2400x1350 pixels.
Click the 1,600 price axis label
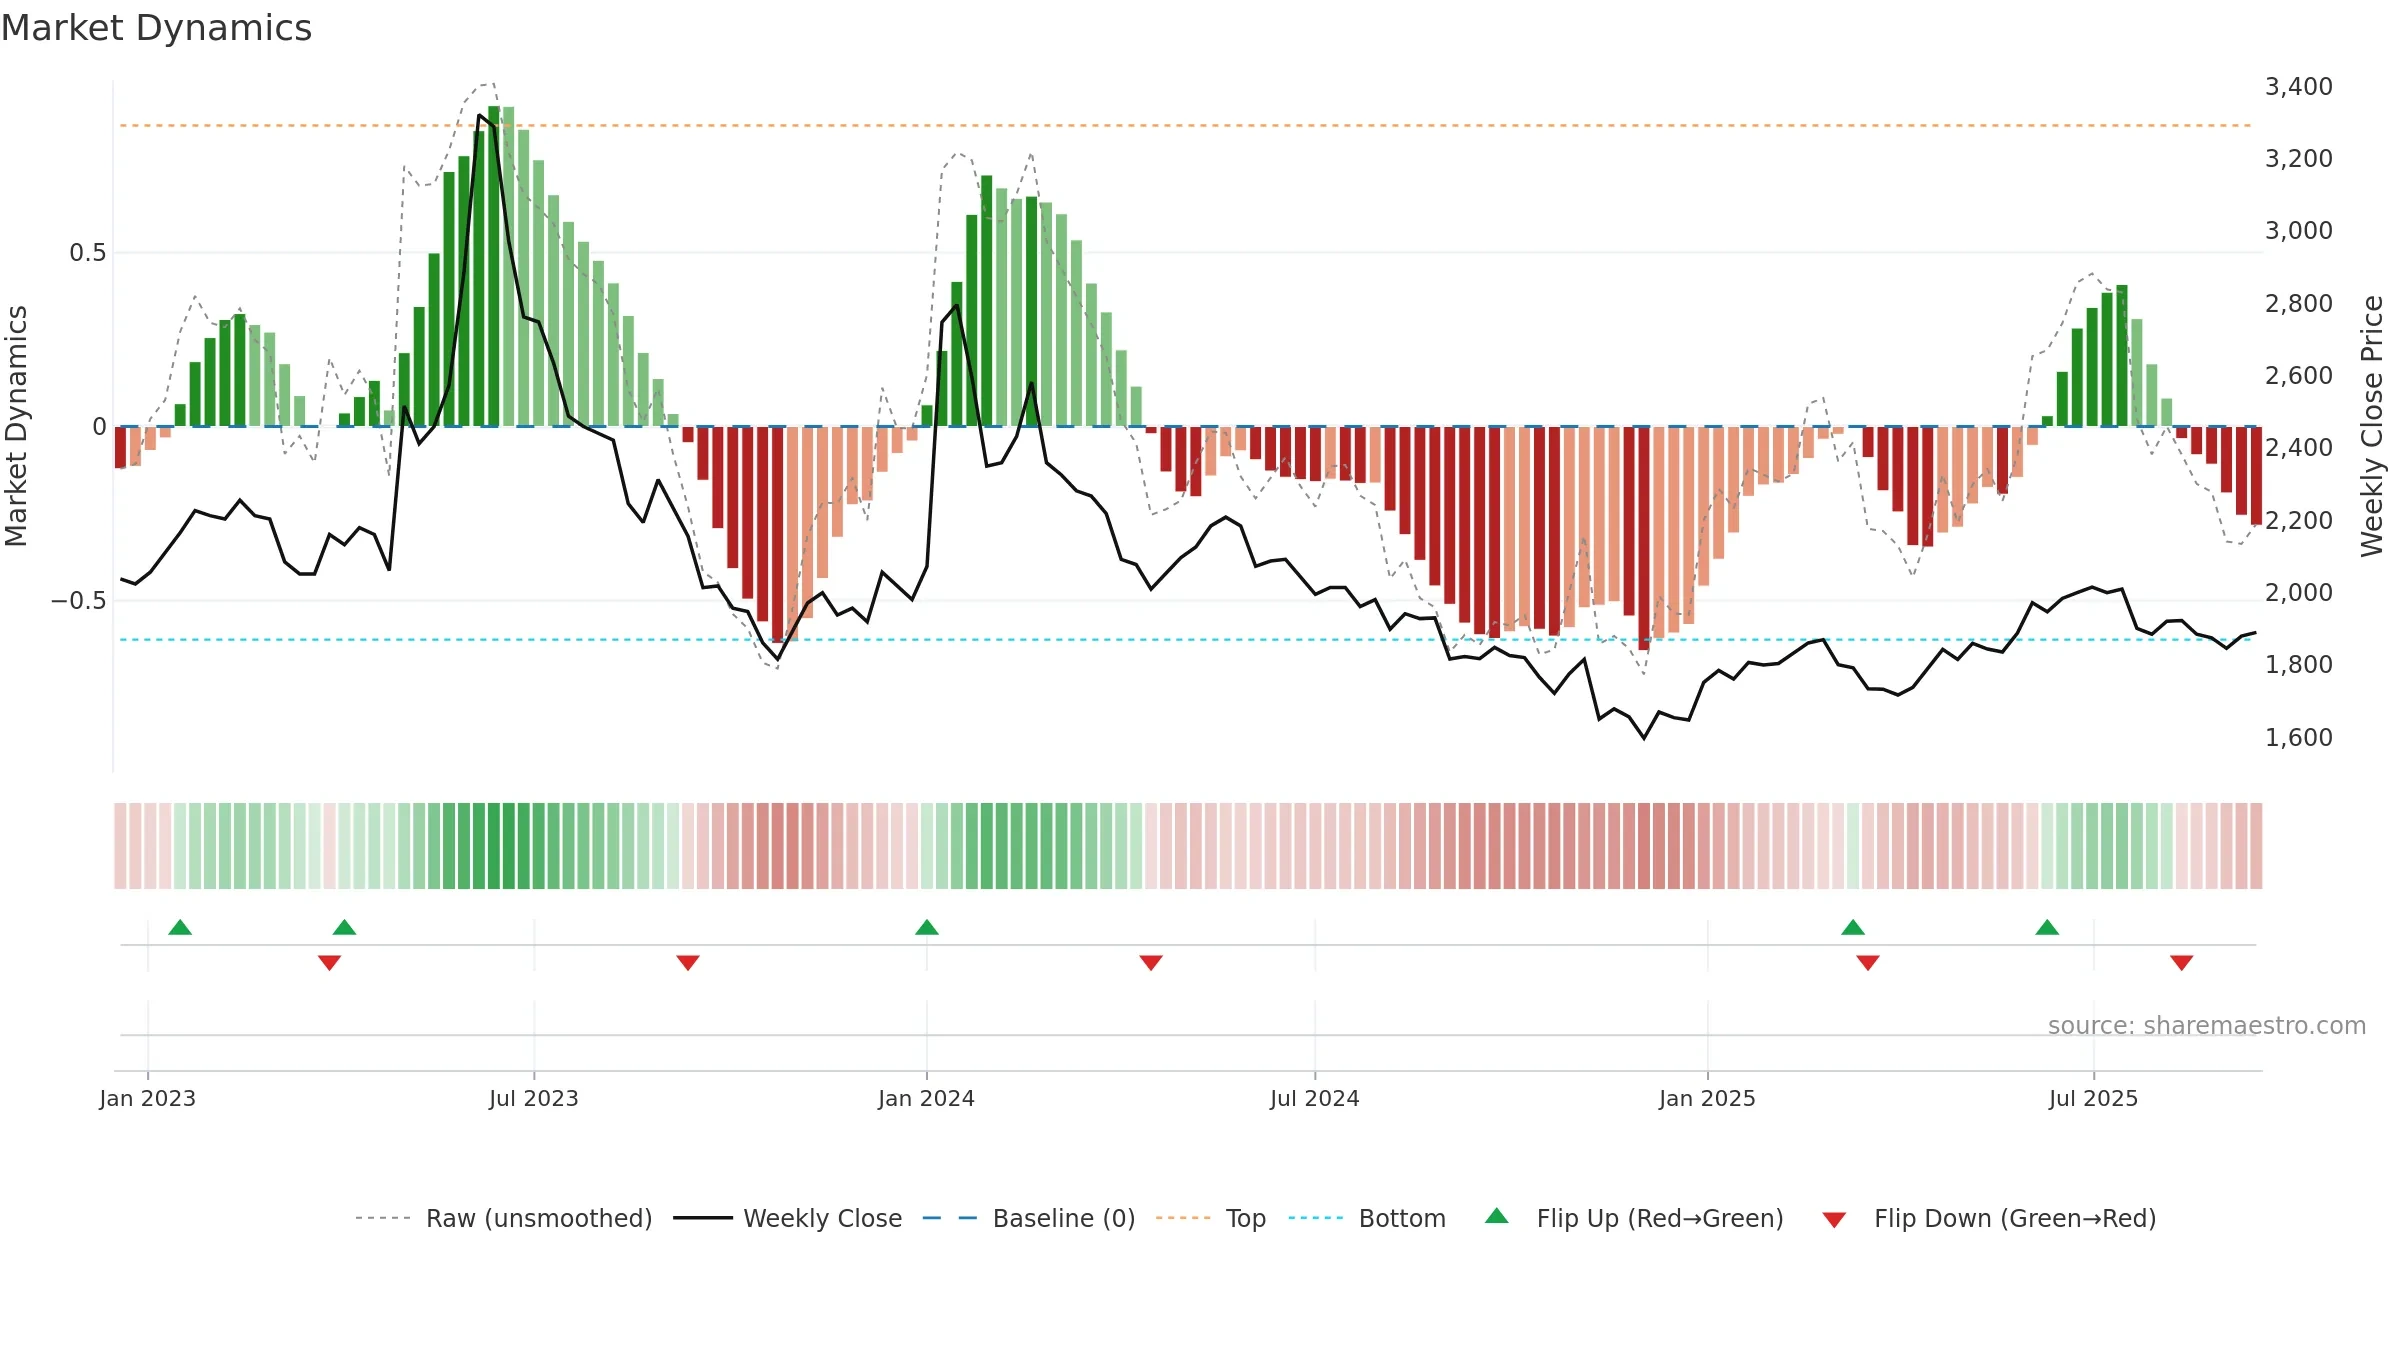click(x=2298, y=738)
